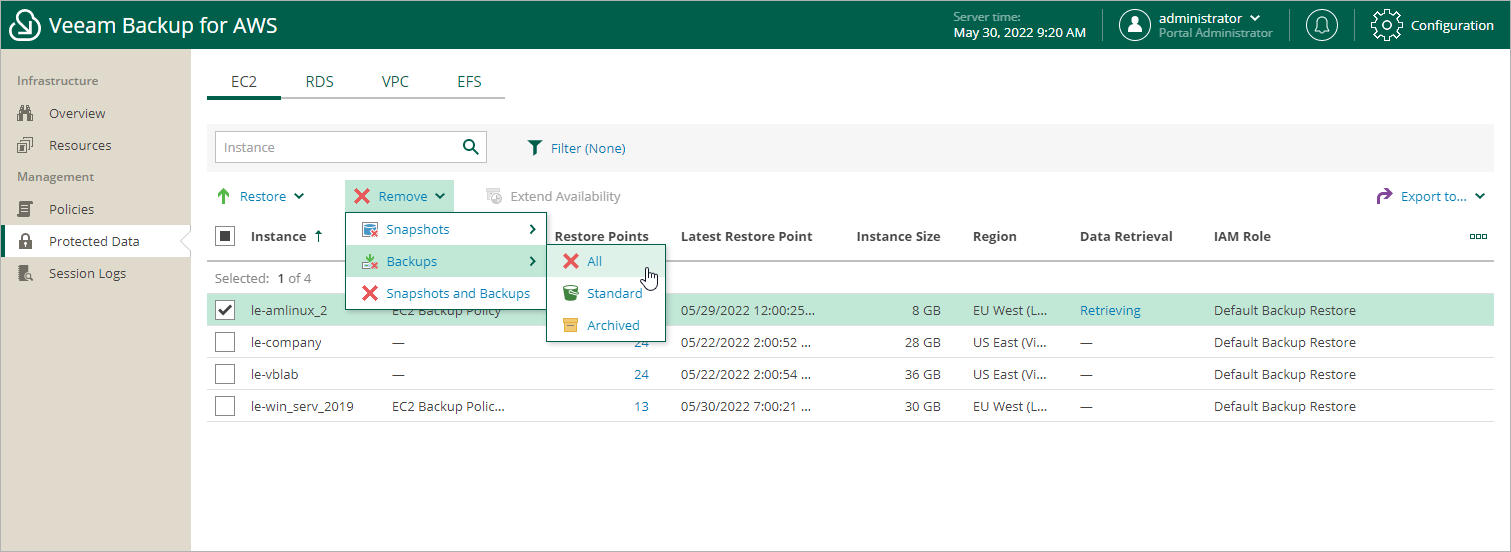Switch to the RDS tab

[320, 82]
